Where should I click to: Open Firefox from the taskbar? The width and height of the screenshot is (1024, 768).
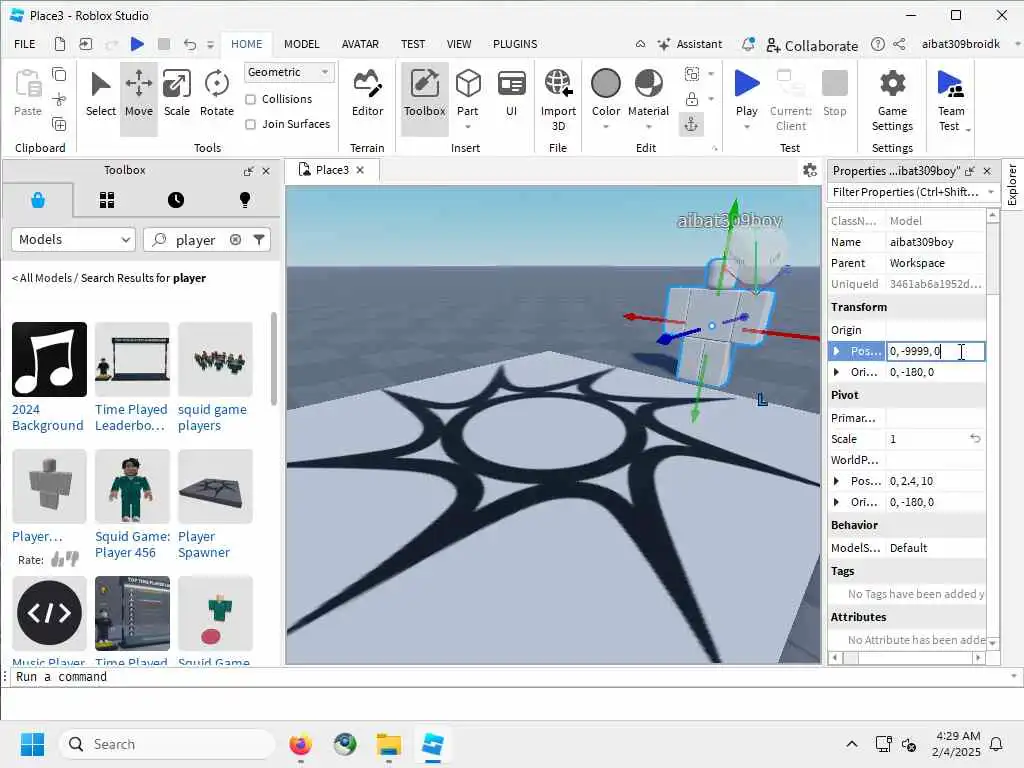click(x=300, y=744)
